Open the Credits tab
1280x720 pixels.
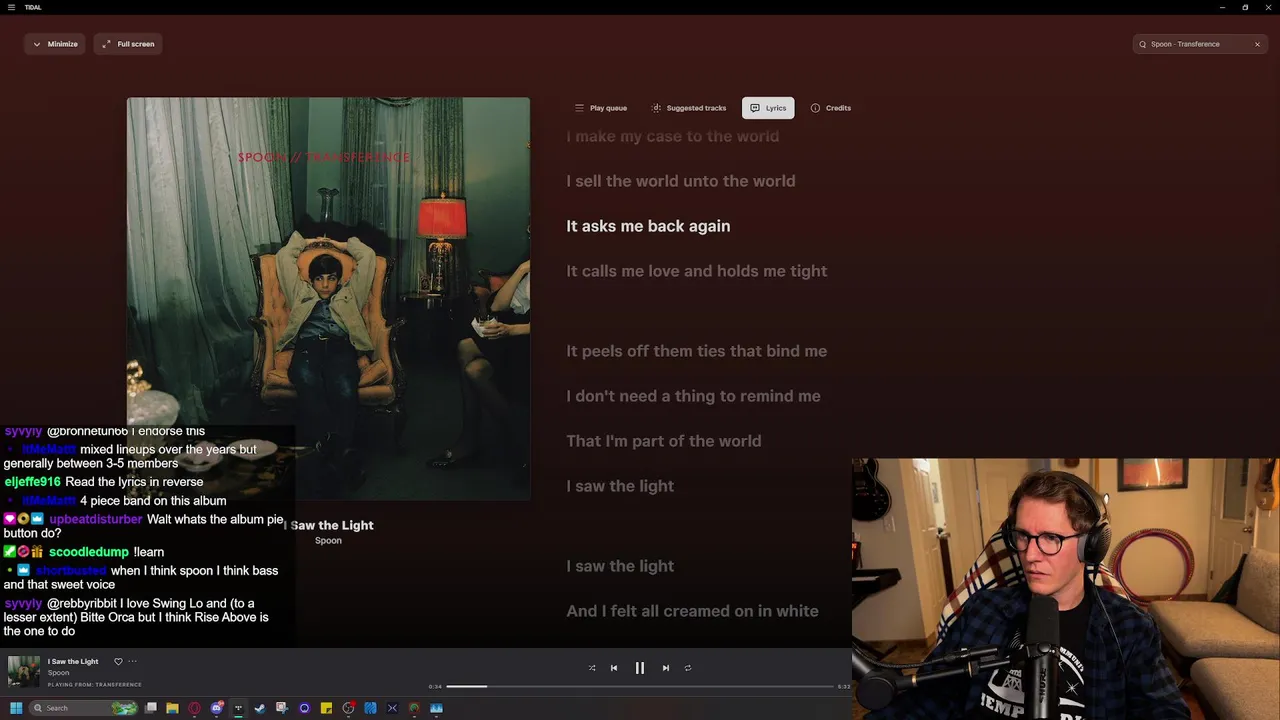[831, 108]
